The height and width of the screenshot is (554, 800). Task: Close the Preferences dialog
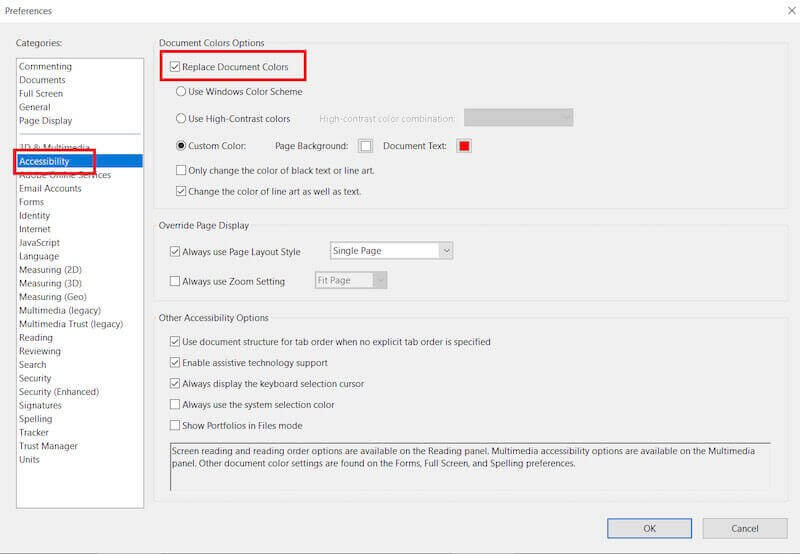point(791,10)
